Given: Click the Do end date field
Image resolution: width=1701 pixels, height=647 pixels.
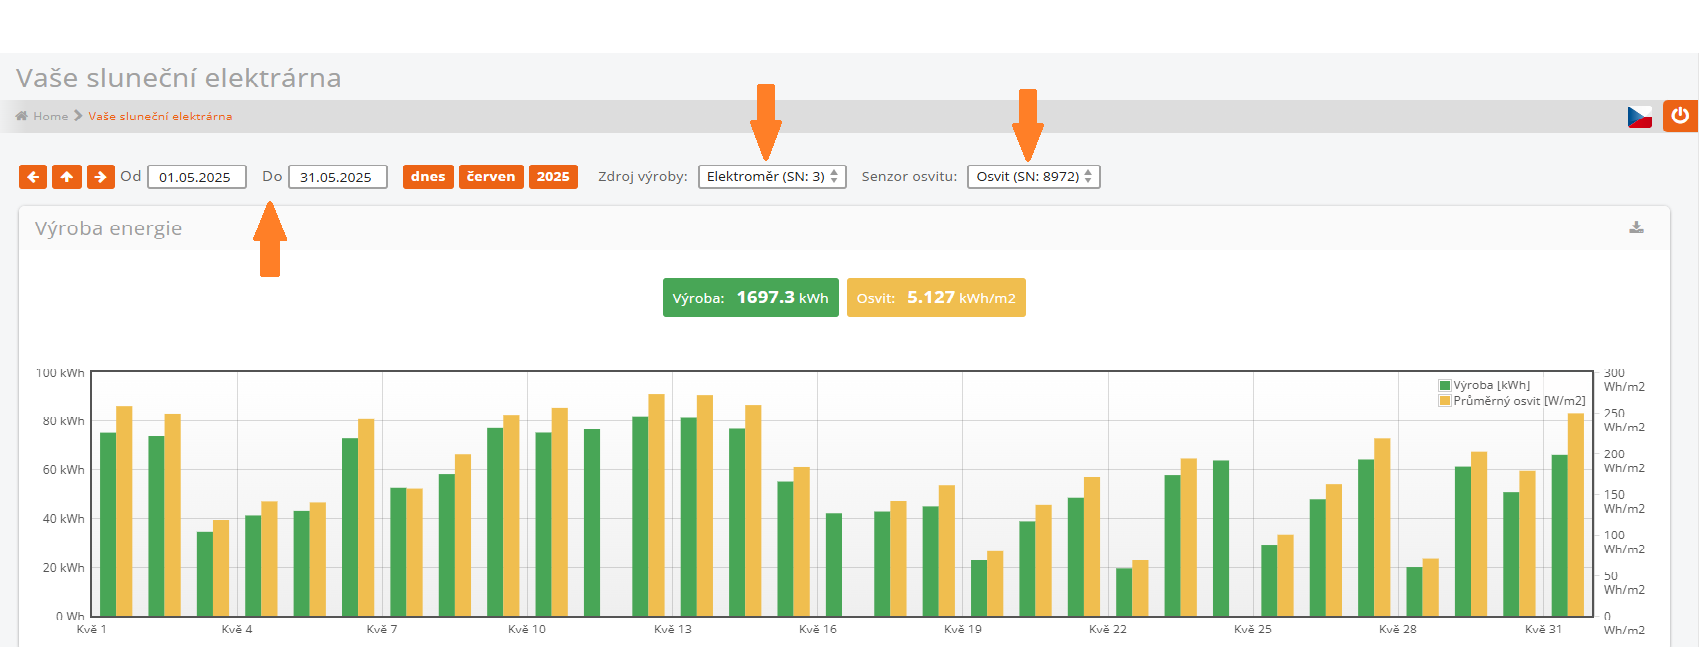Looking at the screenshot, I should coord(337,177).
